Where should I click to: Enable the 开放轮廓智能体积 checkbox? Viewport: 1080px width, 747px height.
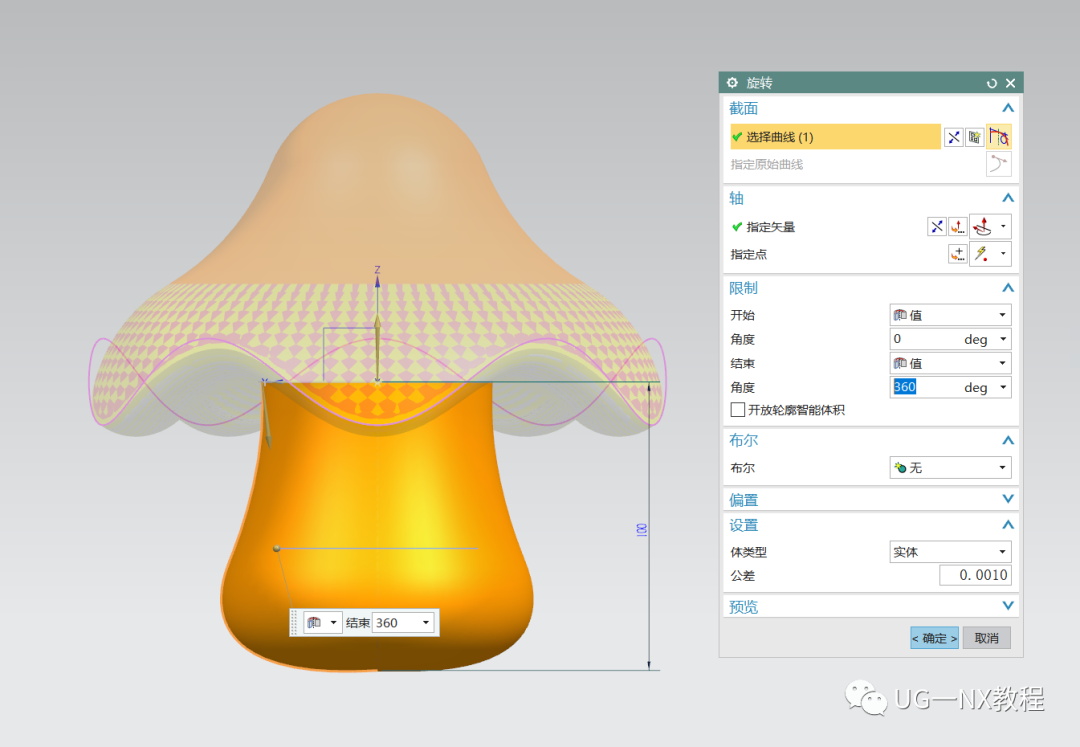click(738, 410)
